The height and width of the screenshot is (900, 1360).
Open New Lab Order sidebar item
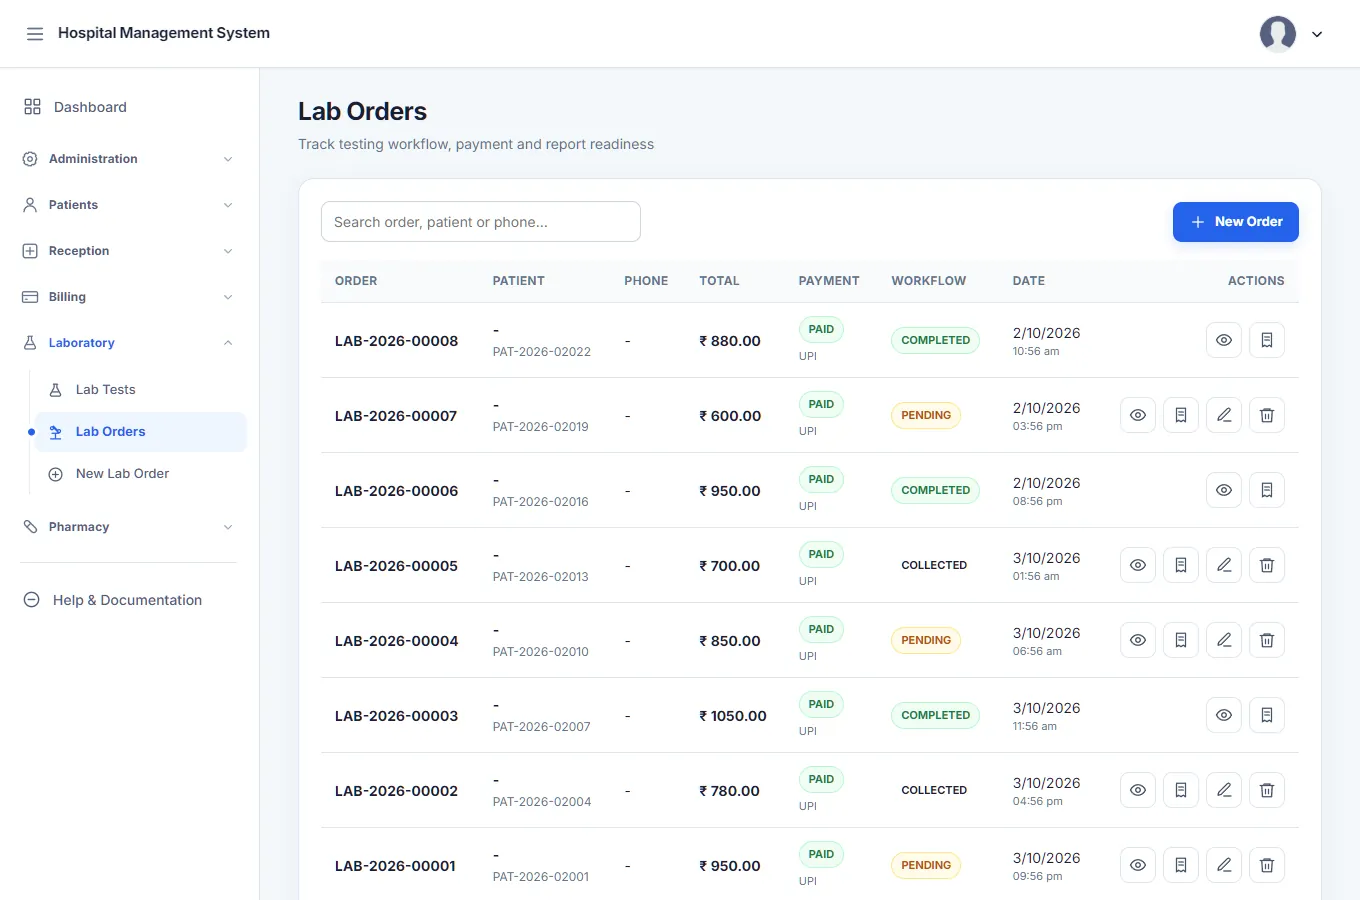(141, 474)
